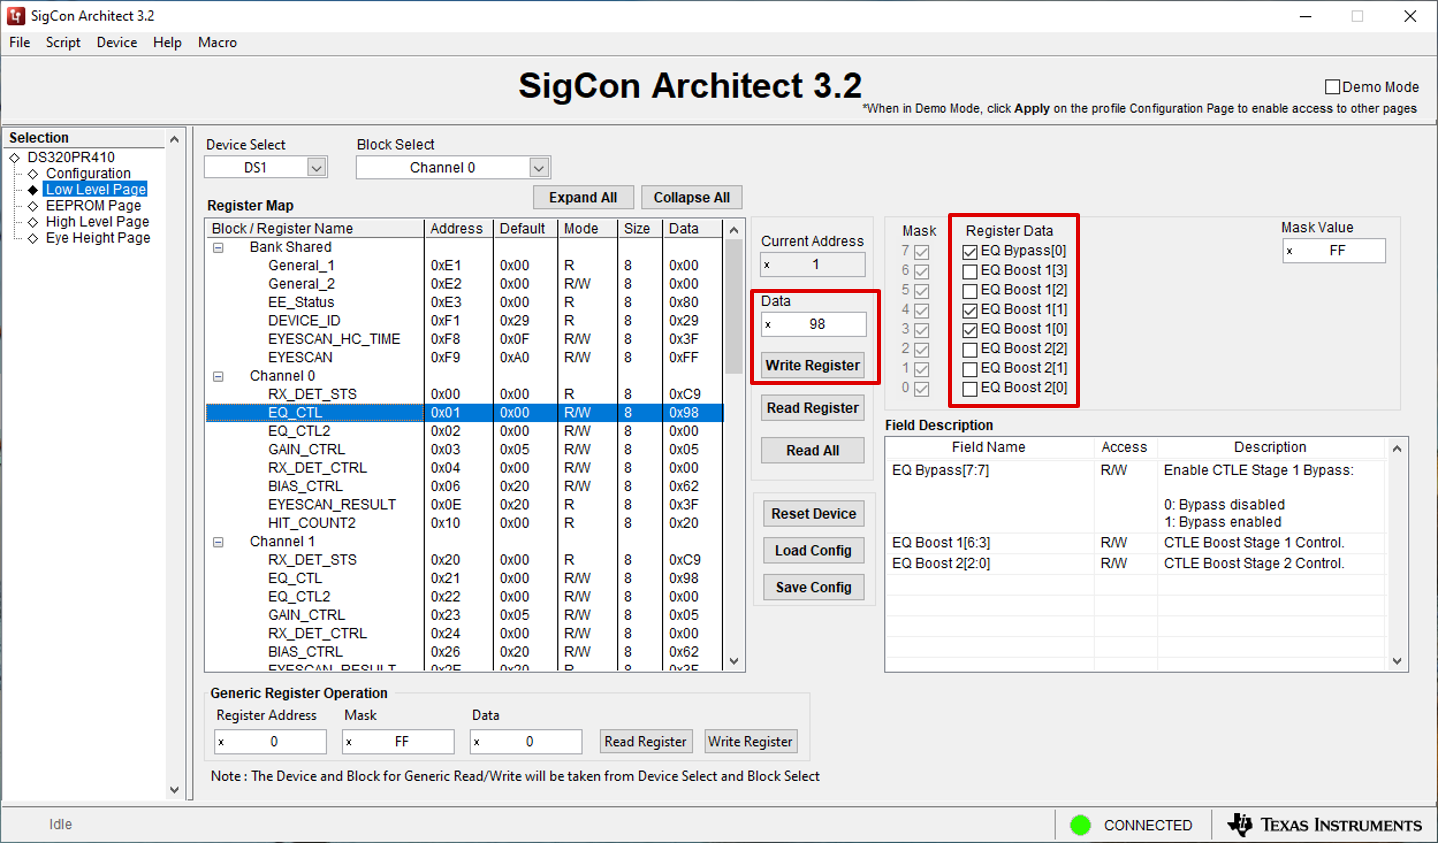Click Write Register below the Data field
The width and height of the screenshot is (1438, 843).
point(812,366)
